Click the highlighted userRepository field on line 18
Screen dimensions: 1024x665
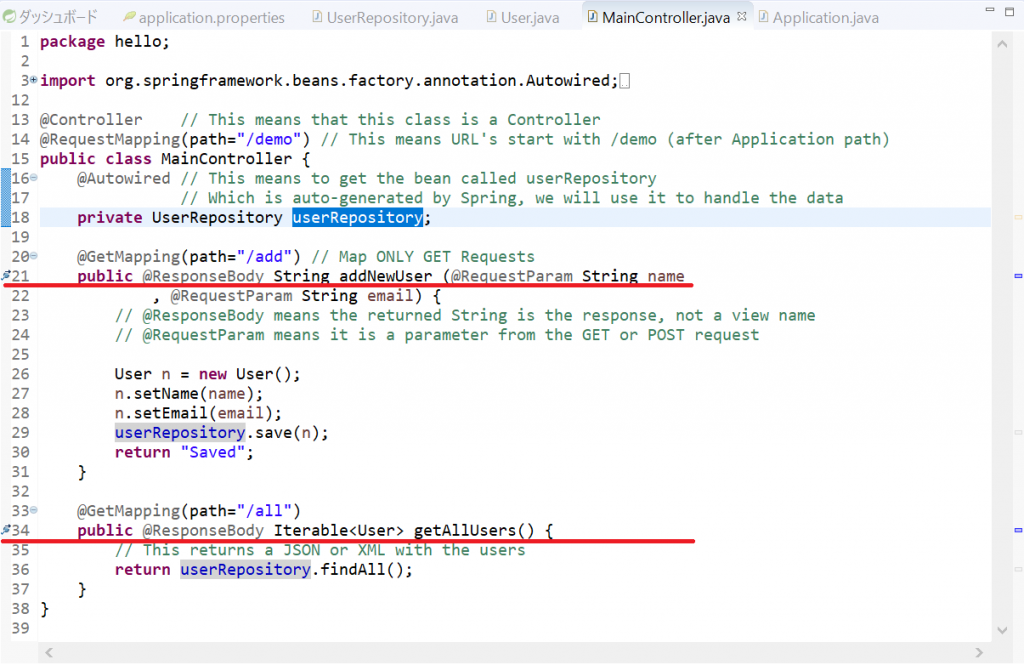[357, 218]
